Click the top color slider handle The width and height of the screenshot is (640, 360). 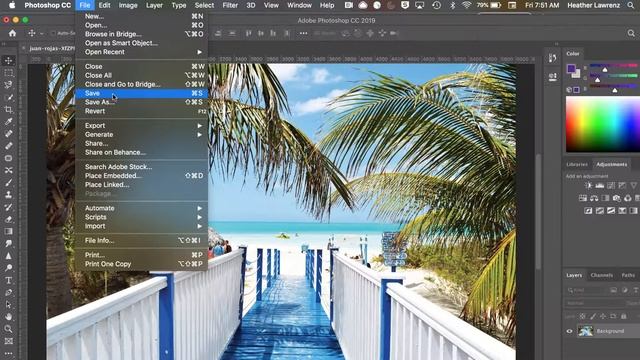605,70
